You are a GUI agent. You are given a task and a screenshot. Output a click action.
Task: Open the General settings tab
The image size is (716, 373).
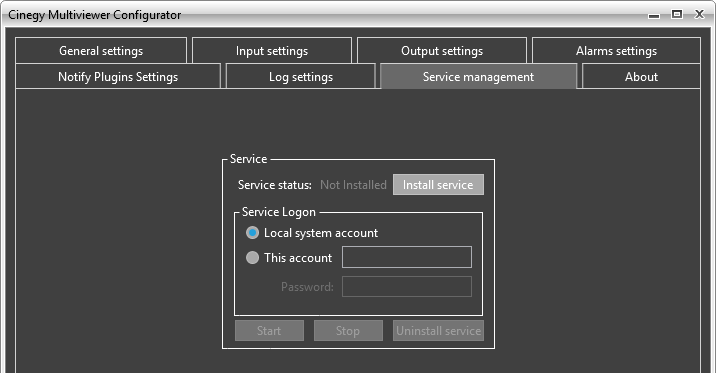[x=101, y=51]
